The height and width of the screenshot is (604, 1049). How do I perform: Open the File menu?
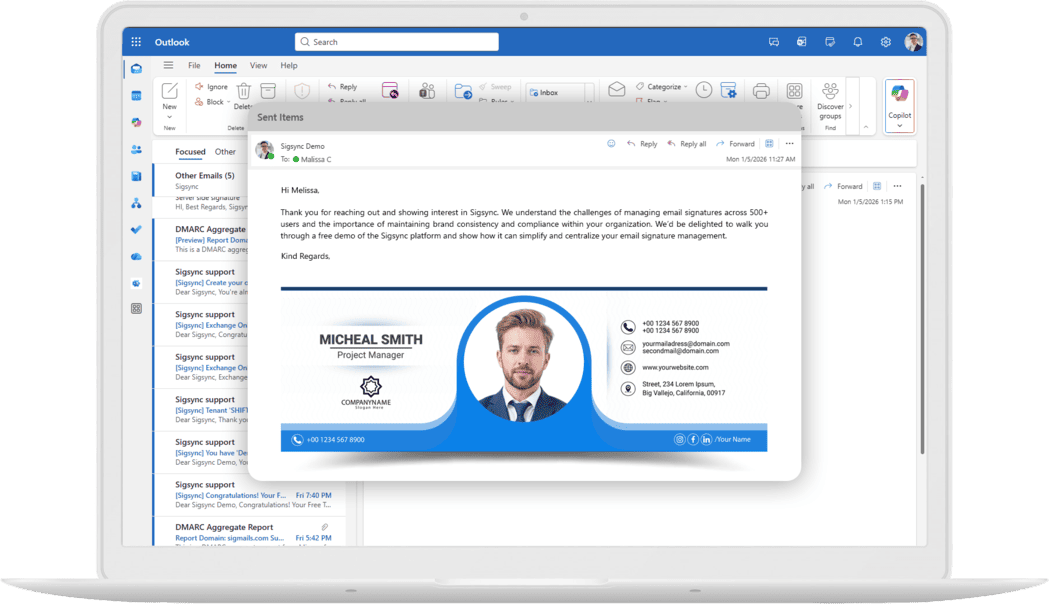[194, 66]
